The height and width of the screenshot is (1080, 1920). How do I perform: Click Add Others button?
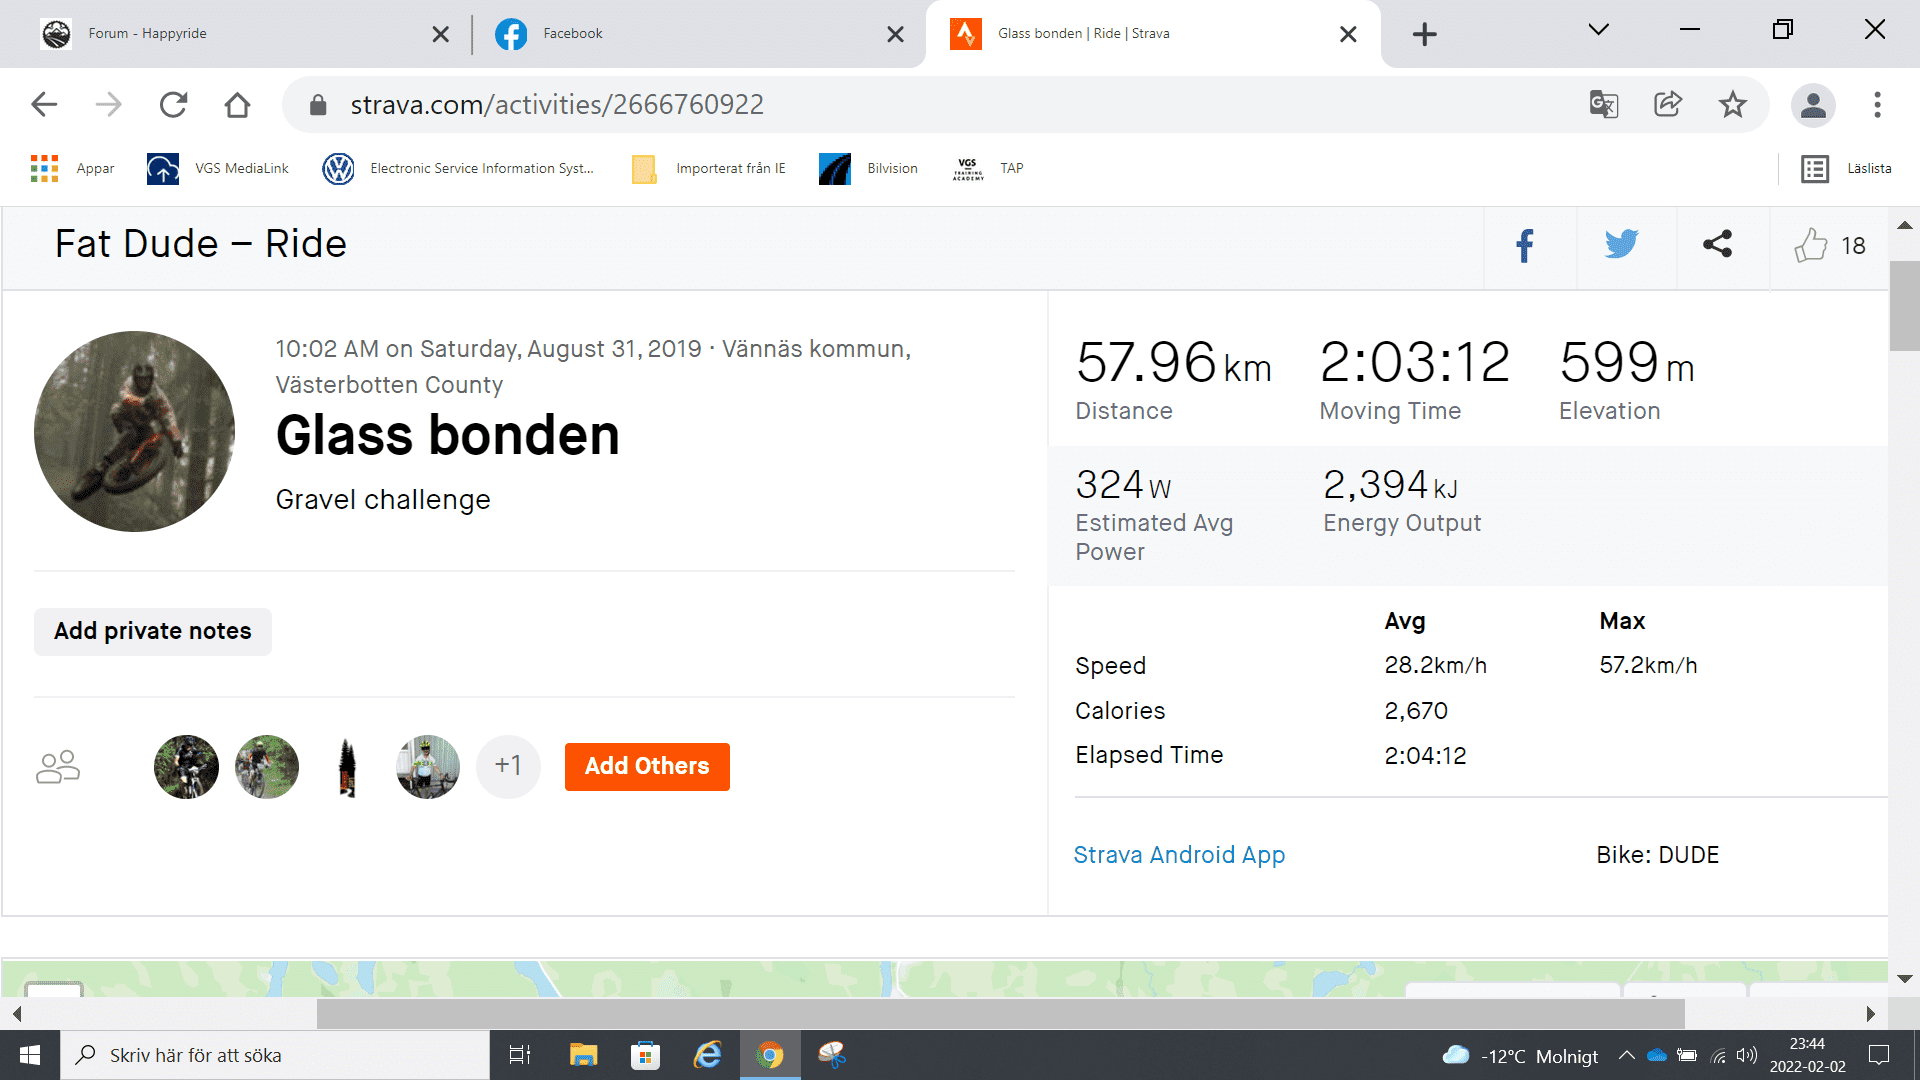[x=647, y=767]
